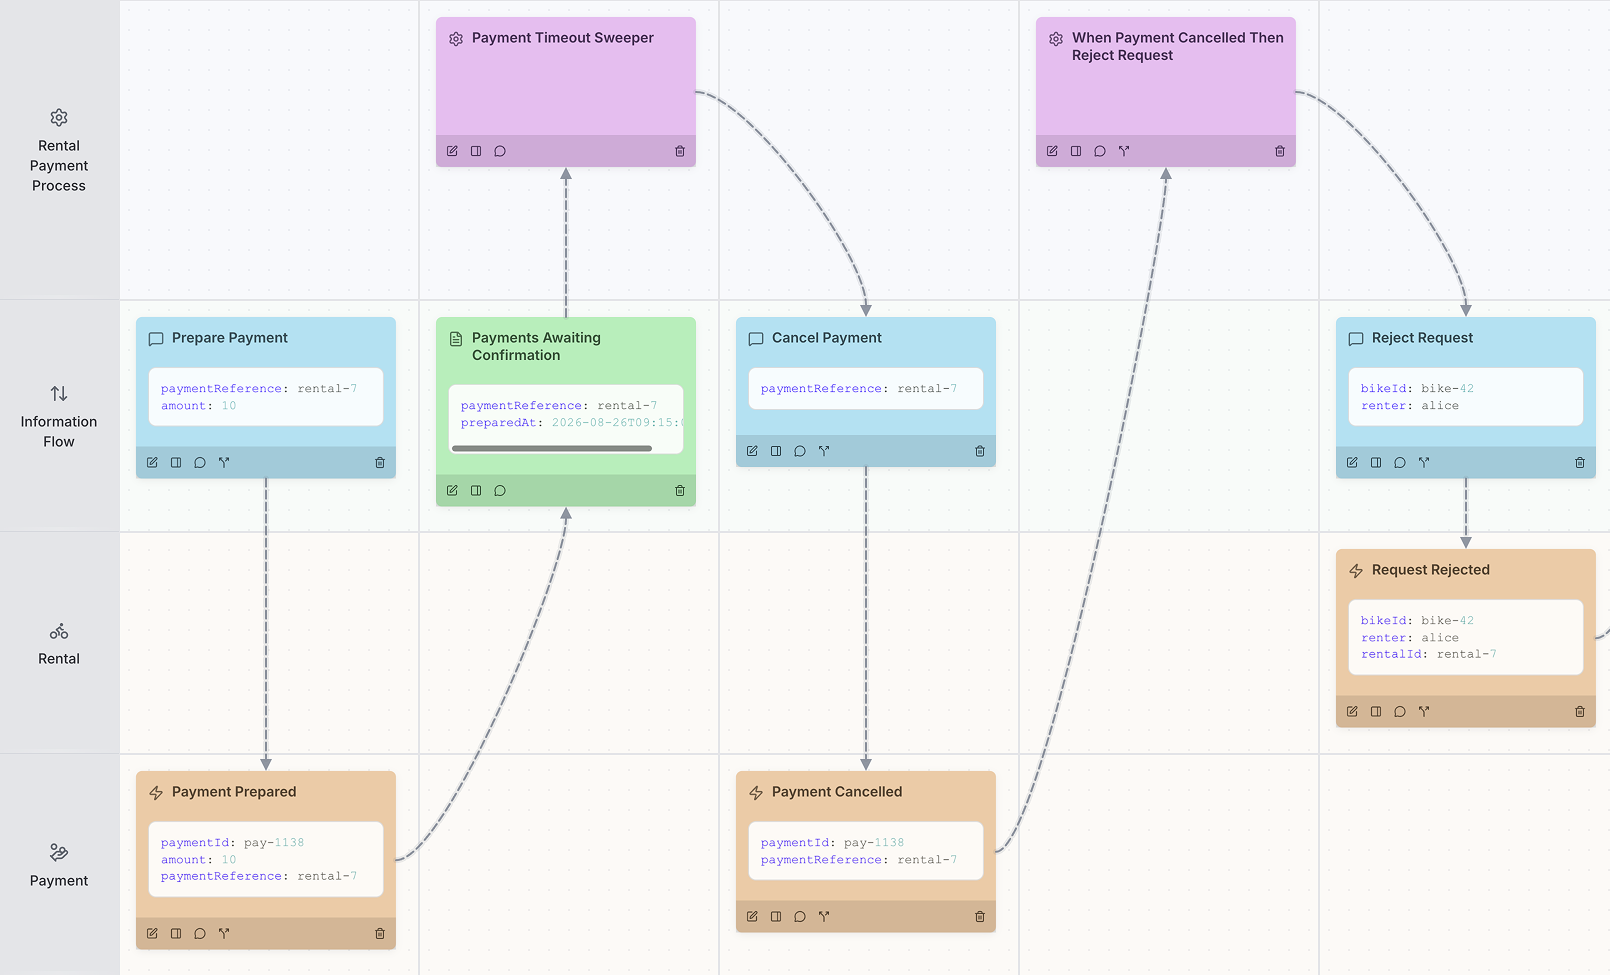Click the Payment lane icon

[59, 853]
